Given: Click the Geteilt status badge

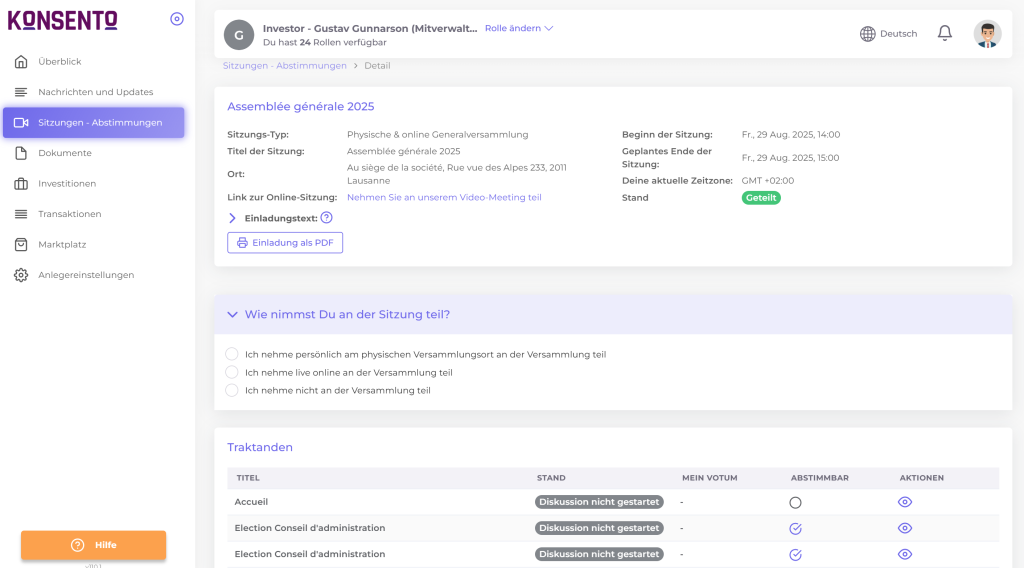Looking at the screenshot, I should 761,198.
